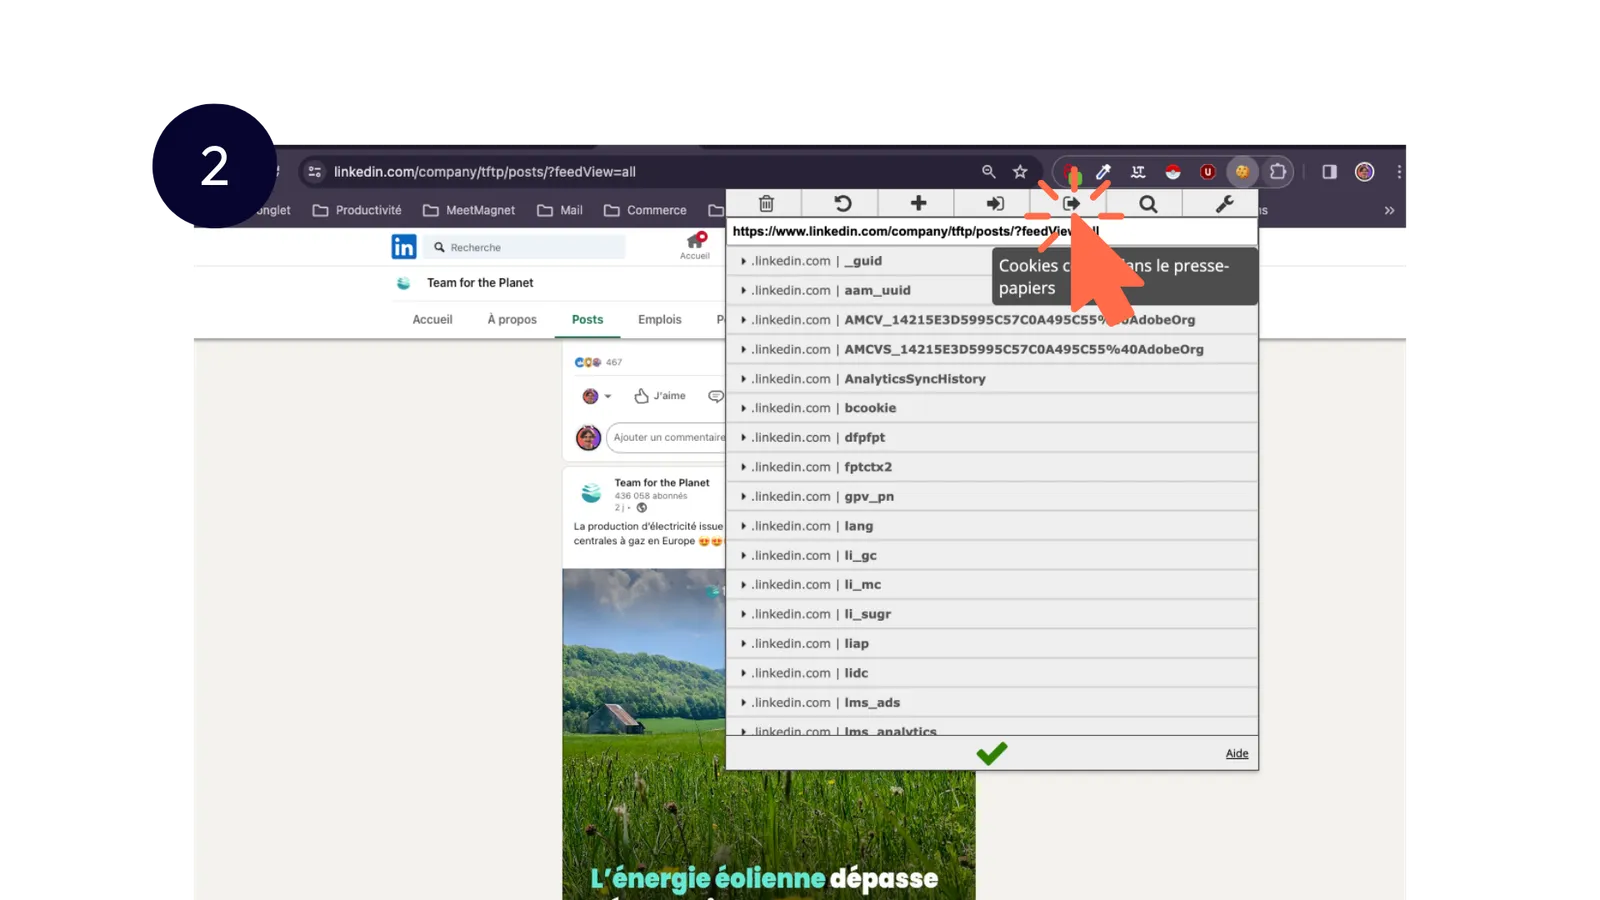Click the LinkedIn Recherche search field
1600x900 pixels.
(x=526, y=247)
